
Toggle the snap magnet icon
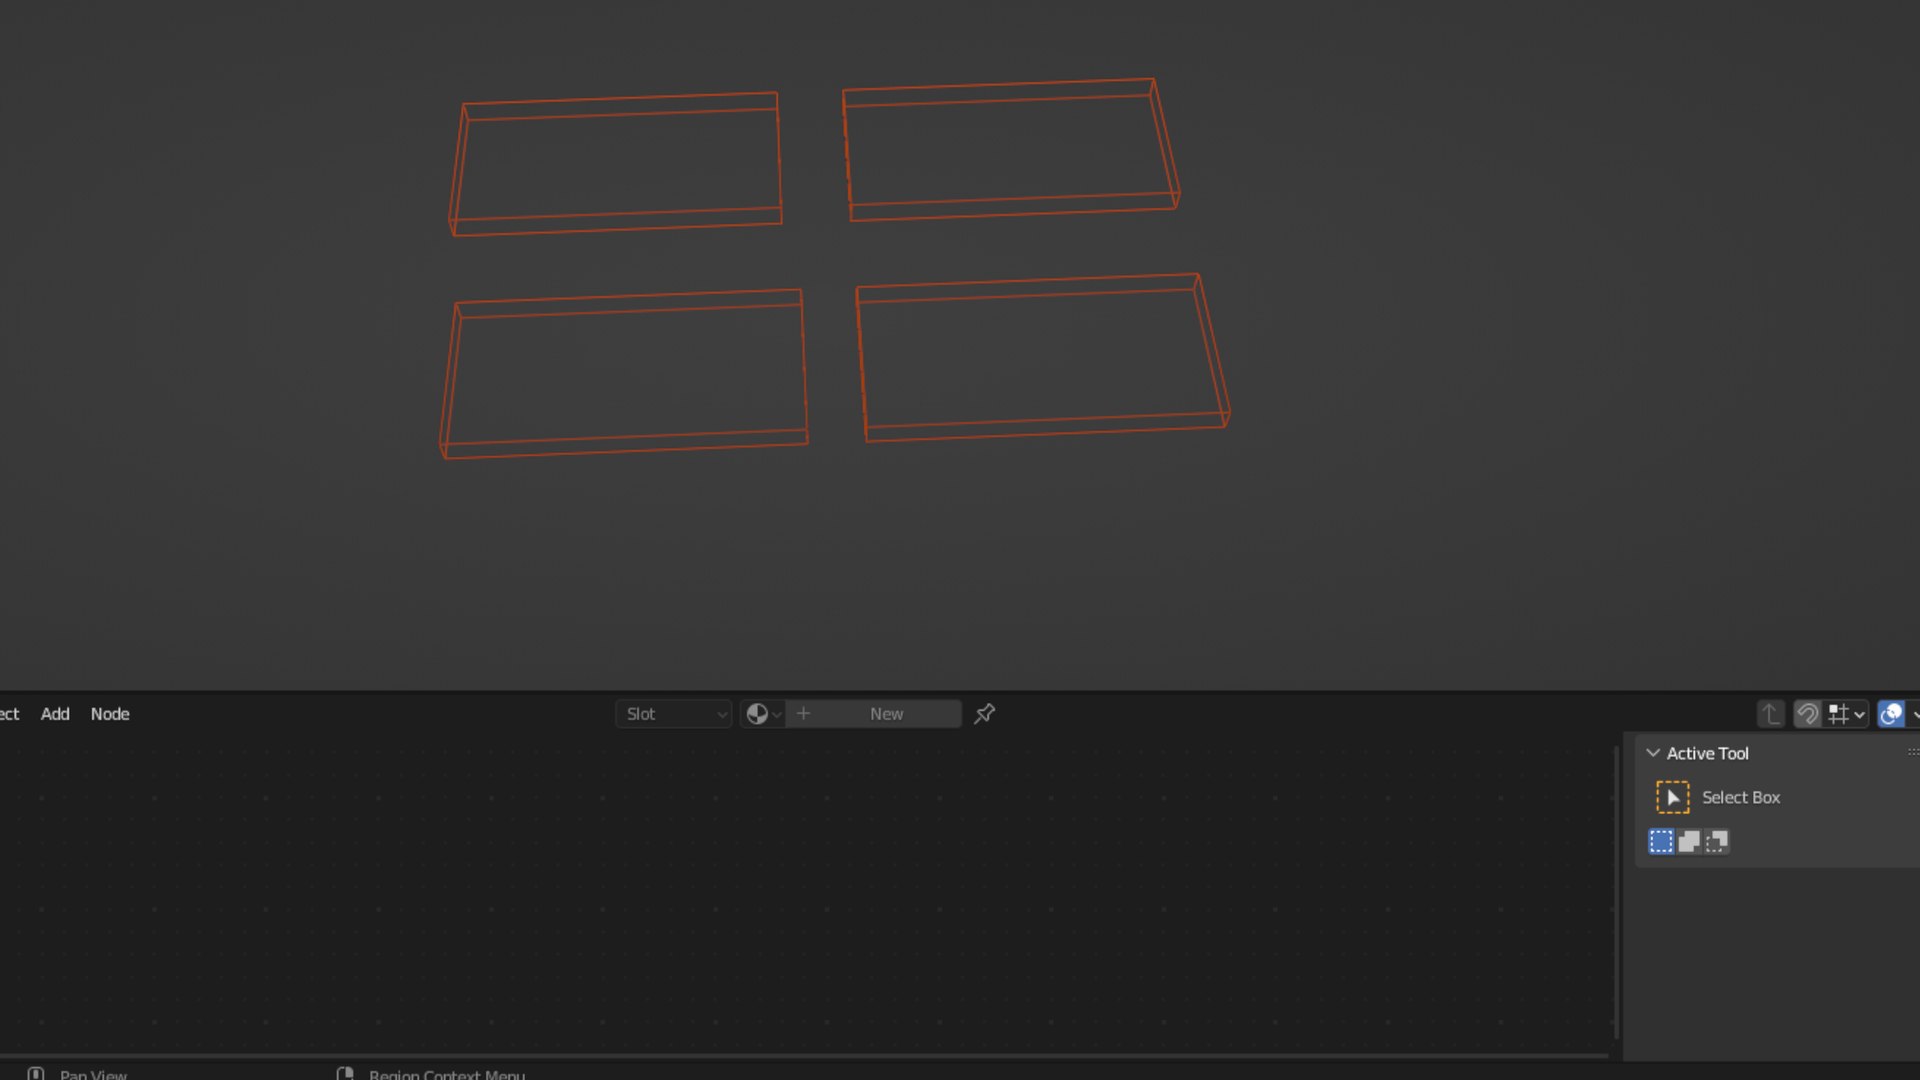pos(1807,714)
